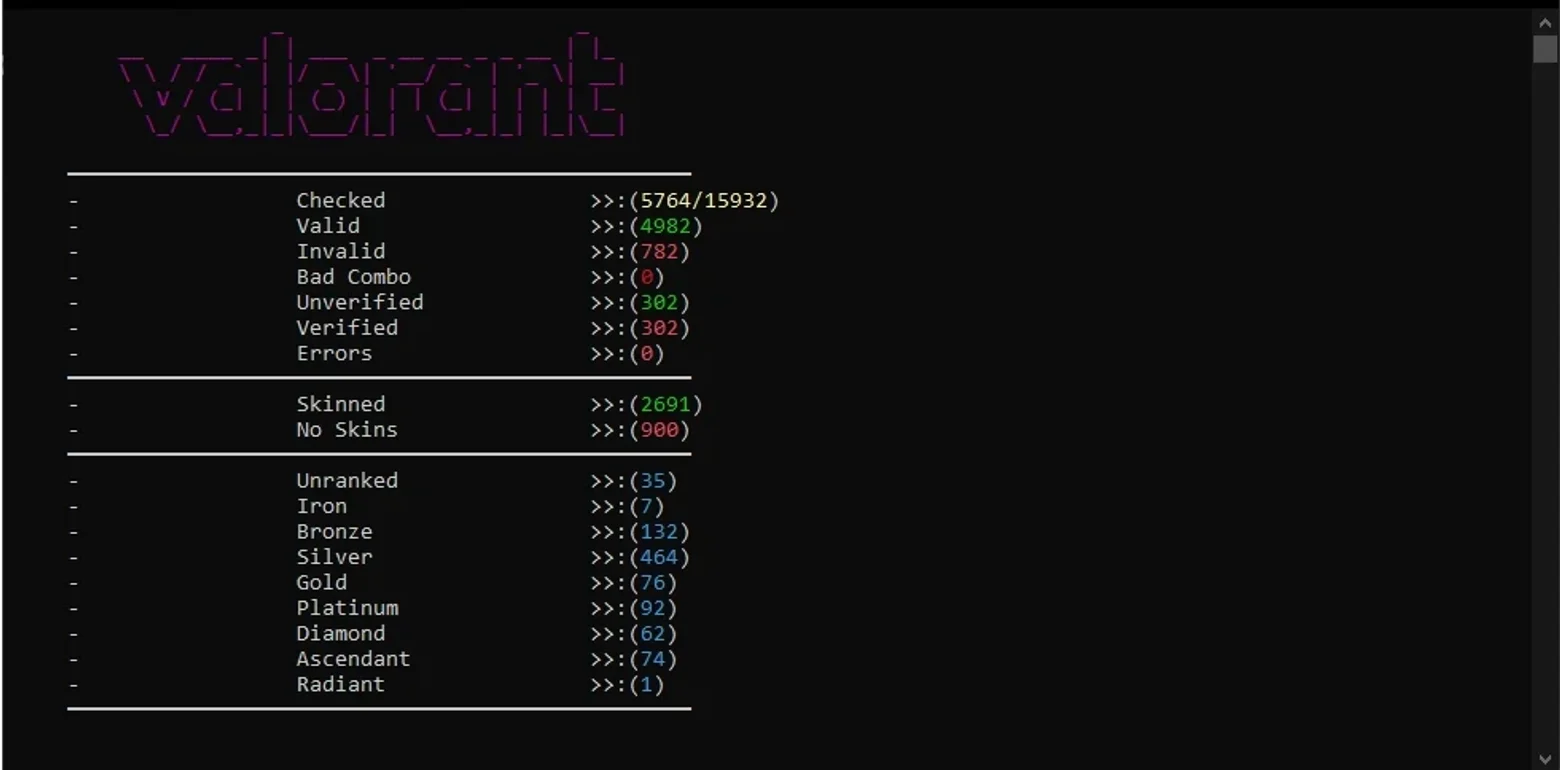Screen dimensions: 1560x770
Task: Select the No Skins count 900
Action: [659, 430]
